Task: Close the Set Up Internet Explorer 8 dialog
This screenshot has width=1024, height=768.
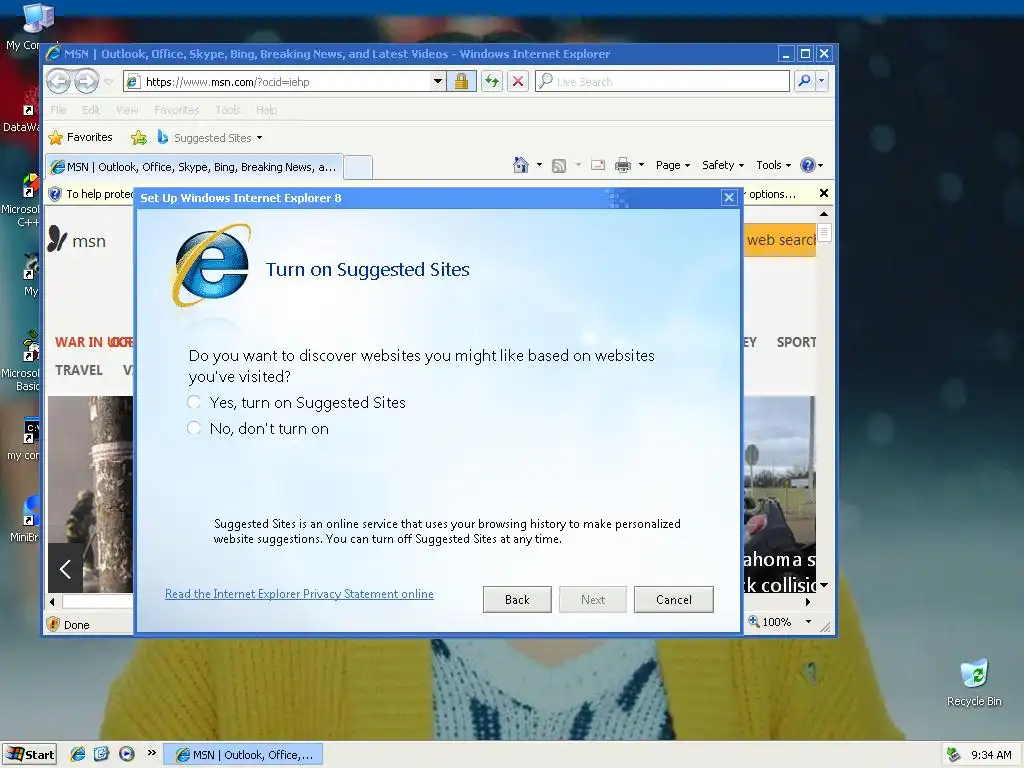Action: 729,197
